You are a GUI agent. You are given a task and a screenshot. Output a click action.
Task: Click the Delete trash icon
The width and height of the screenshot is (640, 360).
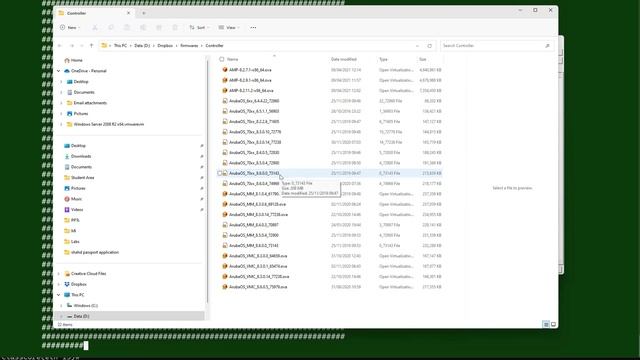[175, 27]
